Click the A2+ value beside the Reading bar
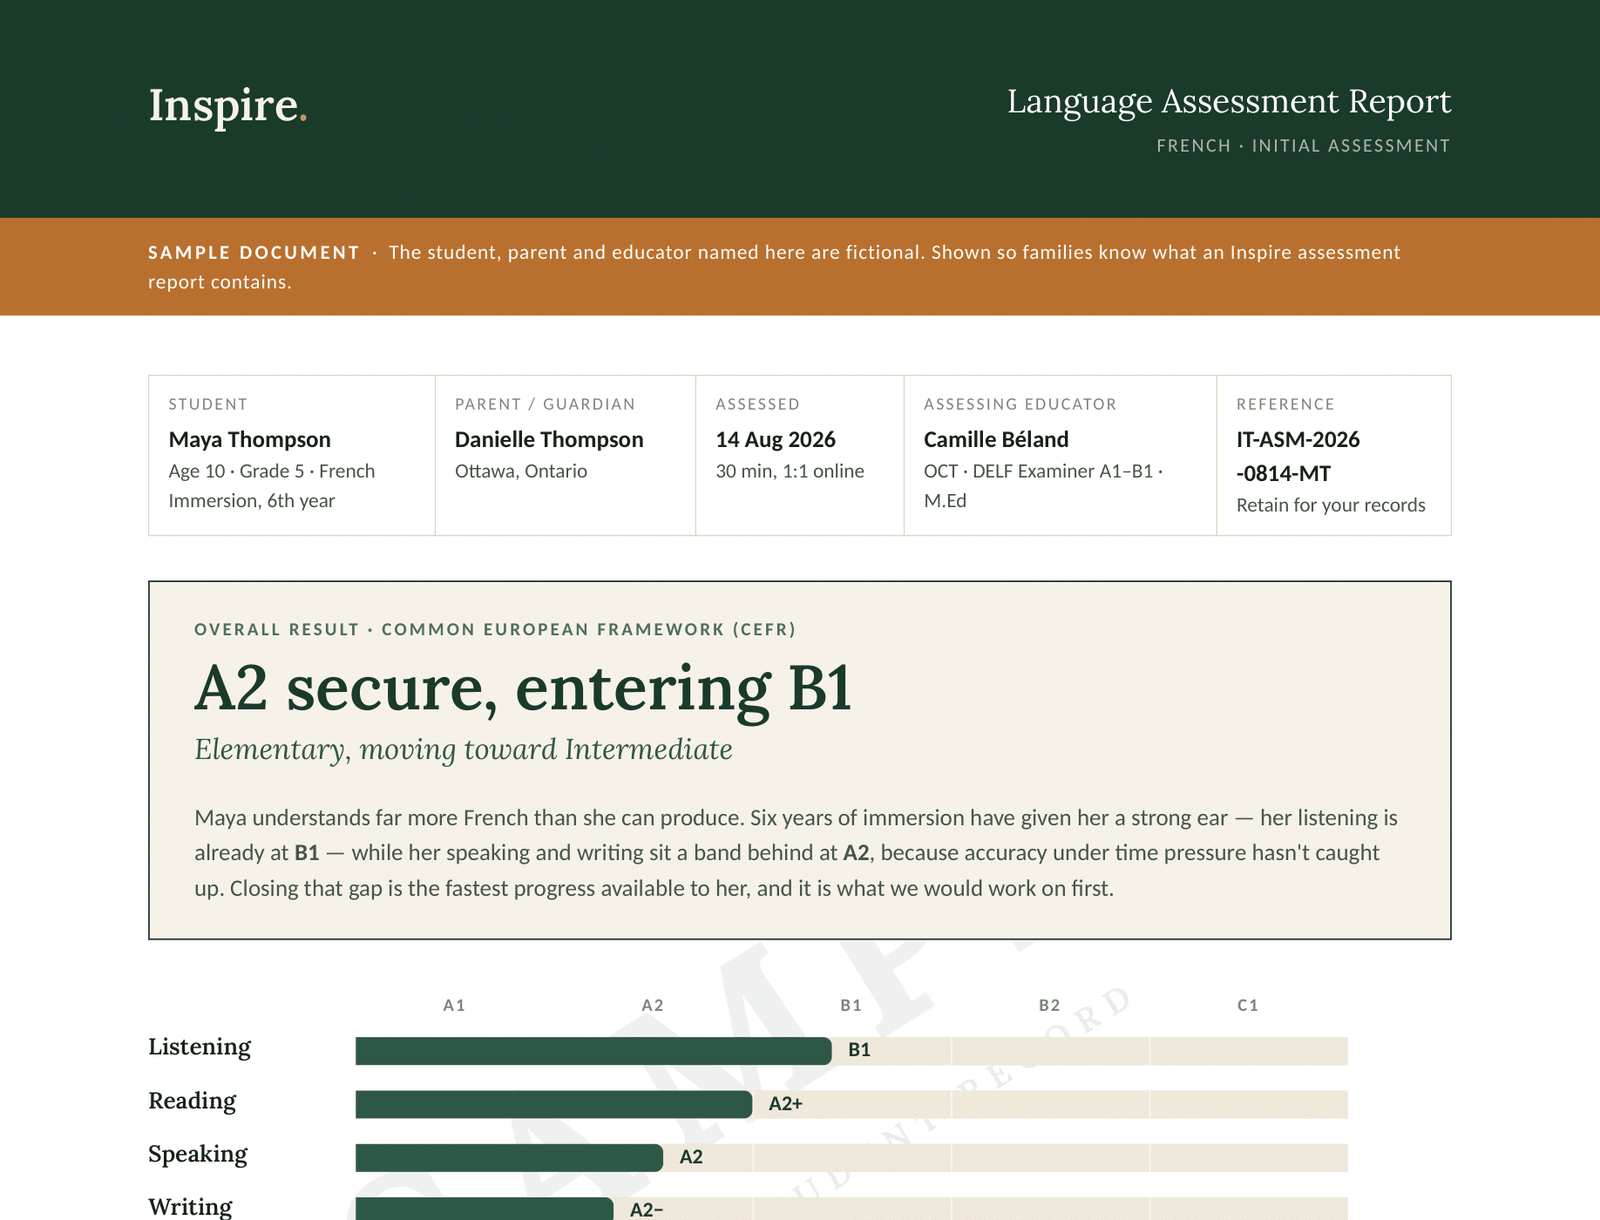The height and width of the screenshot is (1220, 1600). point(786,1104)
